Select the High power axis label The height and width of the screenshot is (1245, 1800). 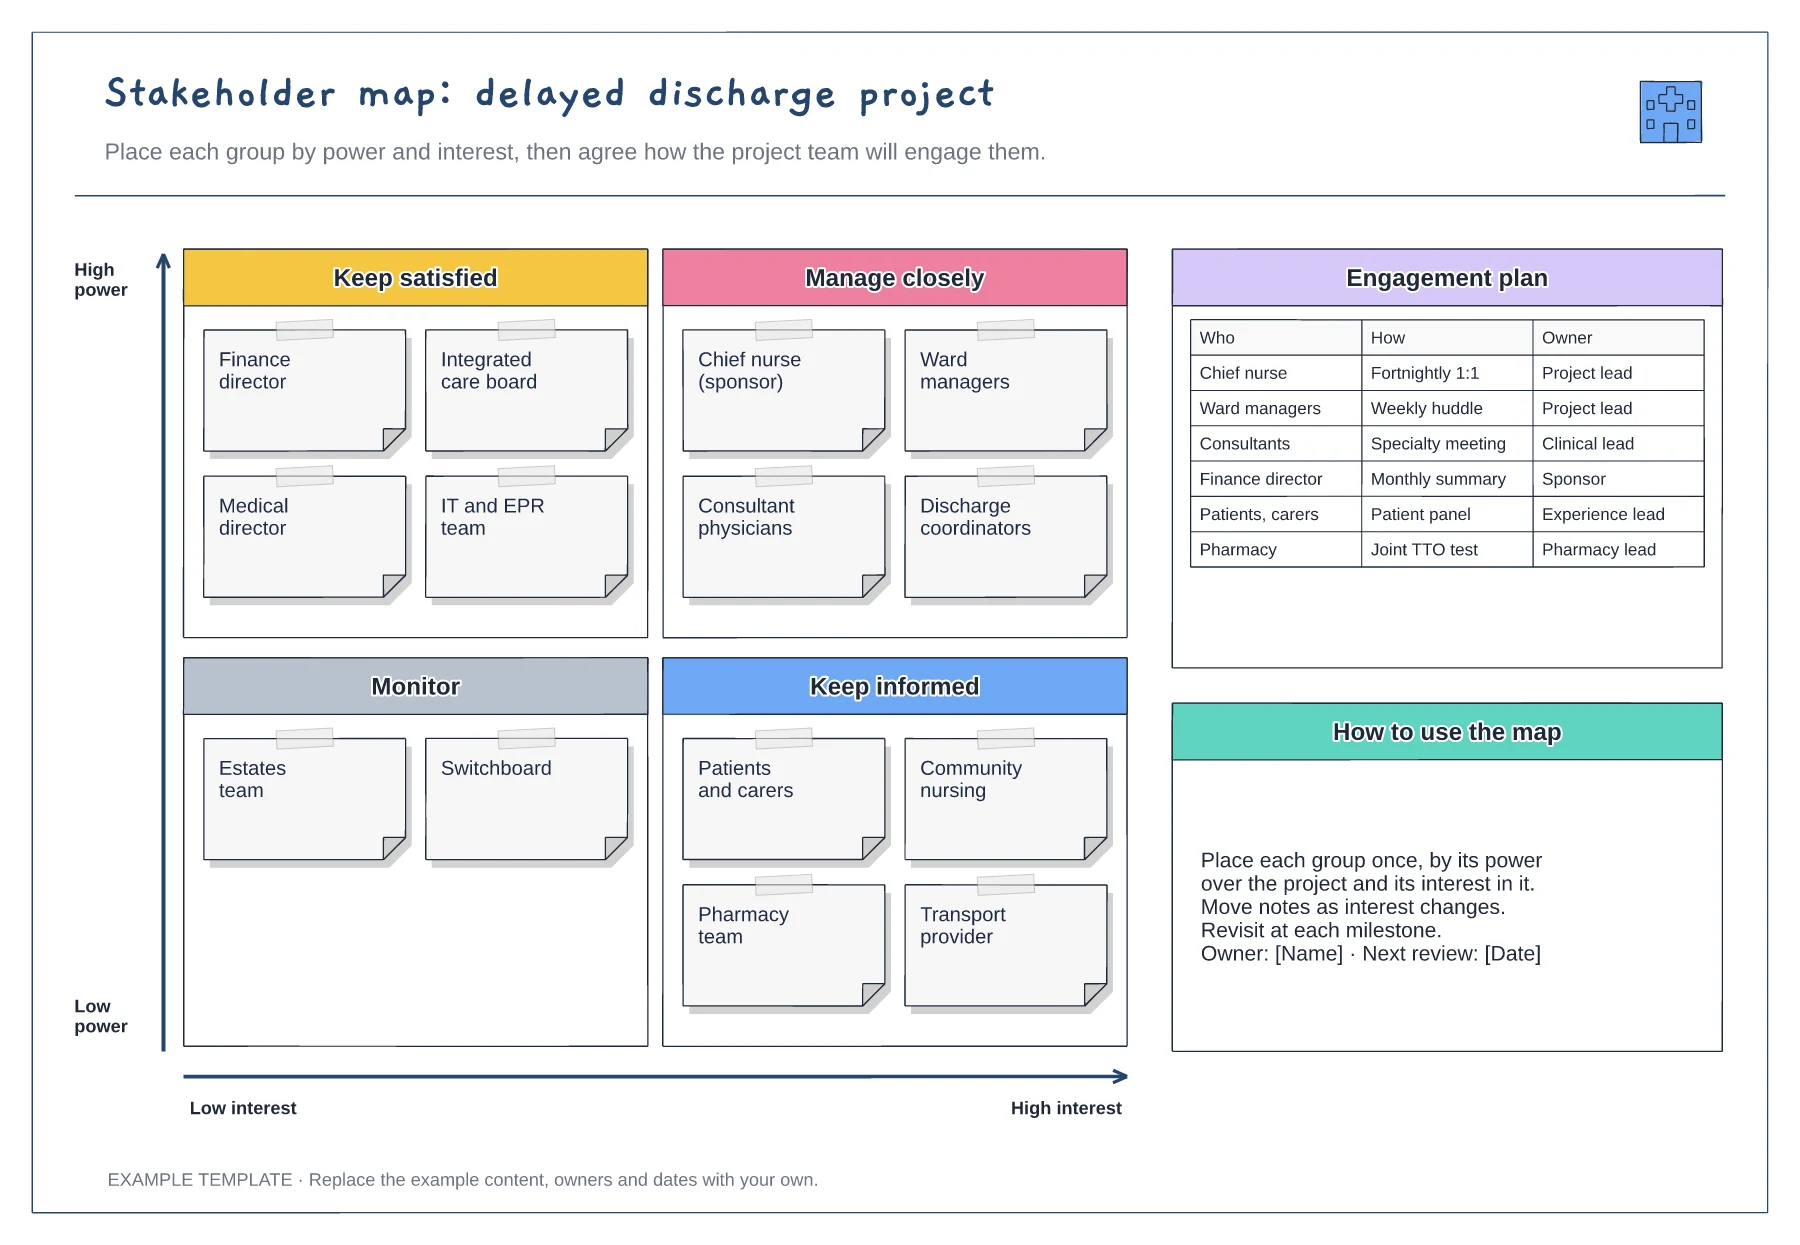[100, 280]
